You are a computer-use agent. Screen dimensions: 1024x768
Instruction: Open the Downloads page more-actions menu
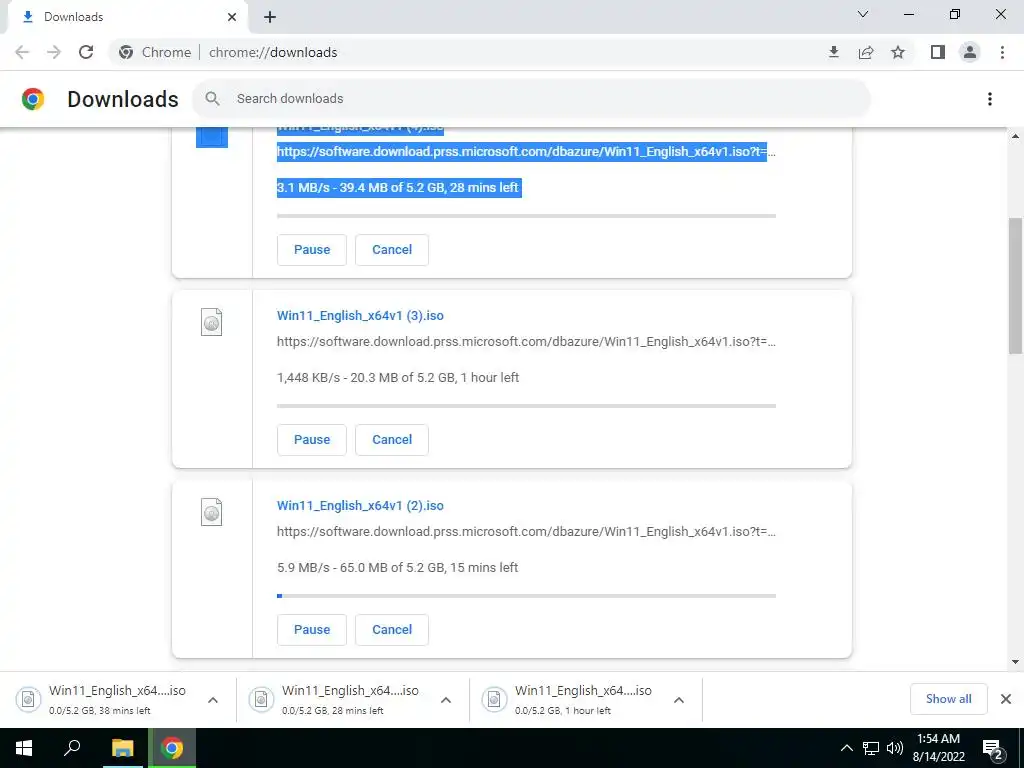point(990,99)
